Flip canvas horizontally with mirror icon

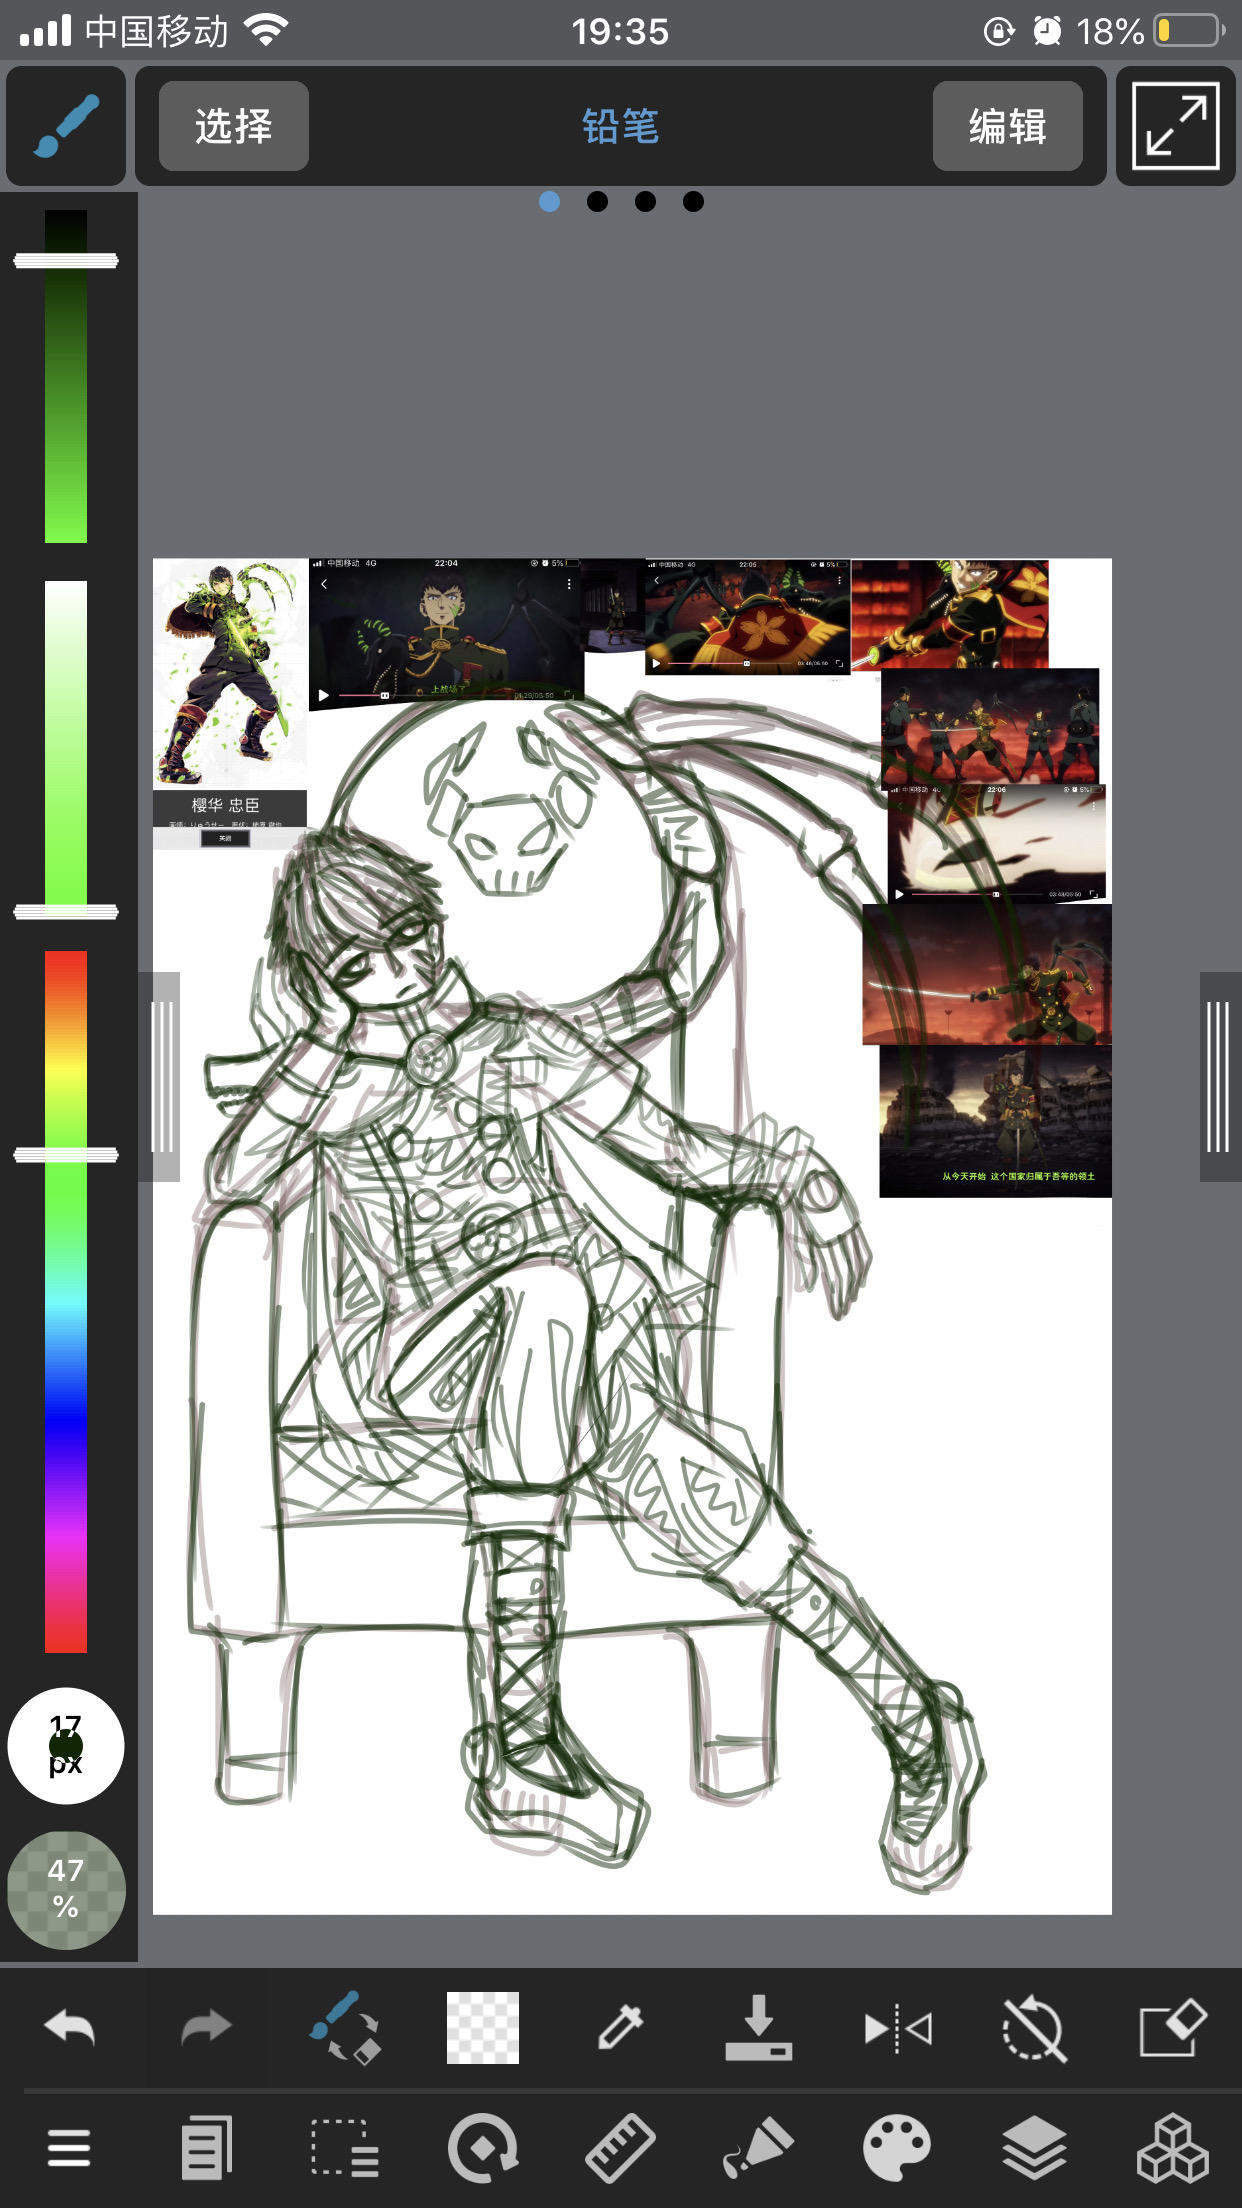(897, 2028)
